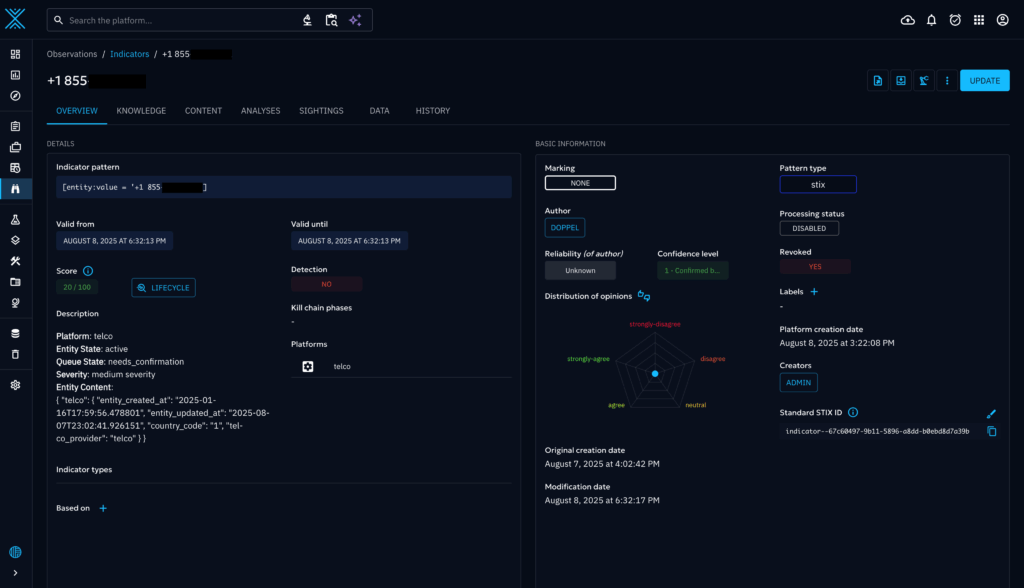Screen dimensions: 1024x588
Task: Copy the Standard STIX ID
Action: pyautogui.click(x=992, y=431)
